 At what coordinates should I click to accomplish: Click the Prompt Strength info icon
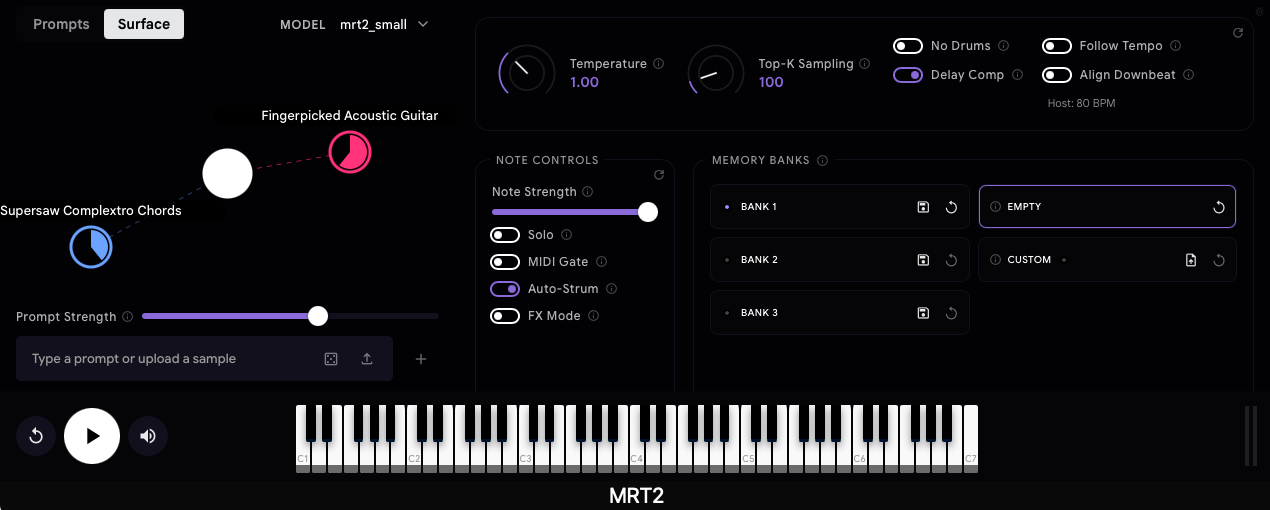coord(127,317)
